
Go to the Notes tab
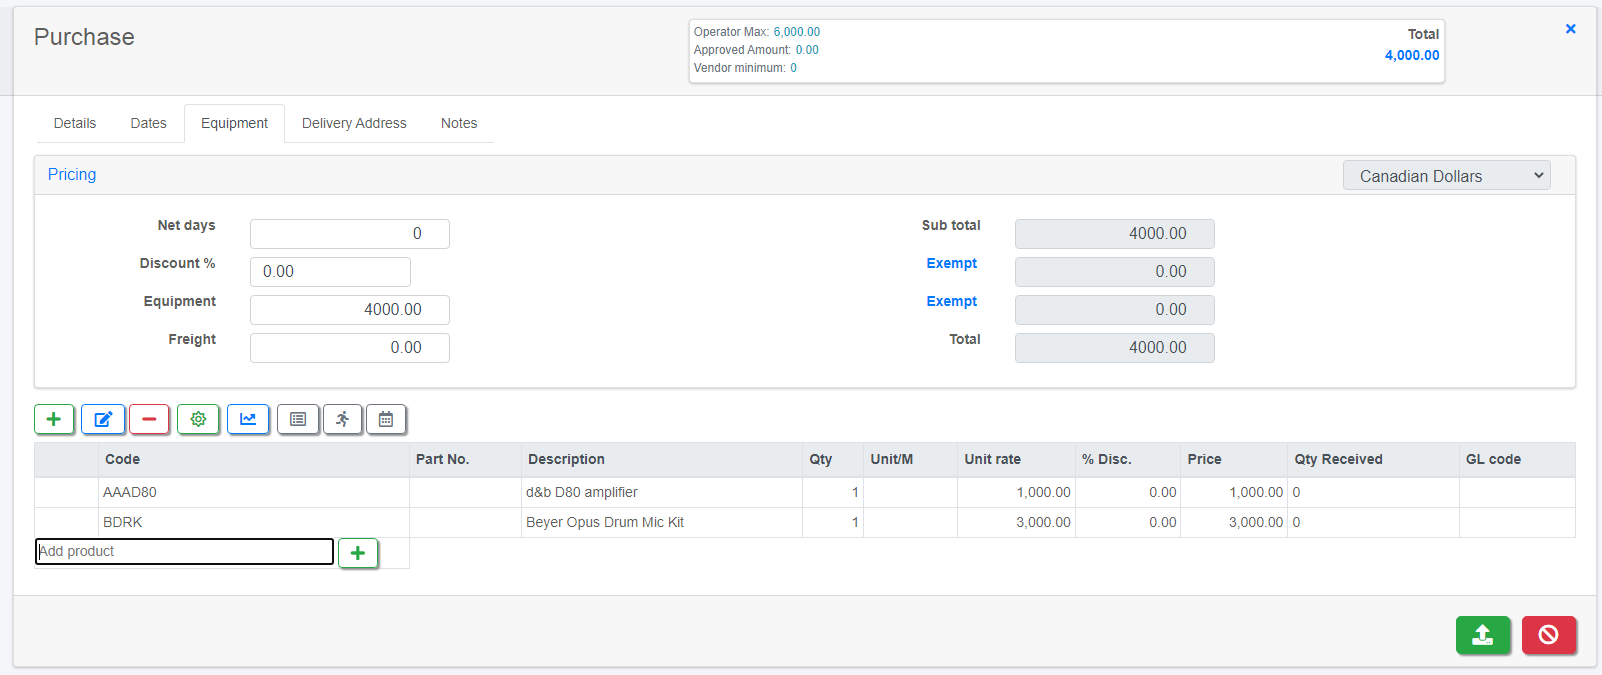[x=459, y=123]
